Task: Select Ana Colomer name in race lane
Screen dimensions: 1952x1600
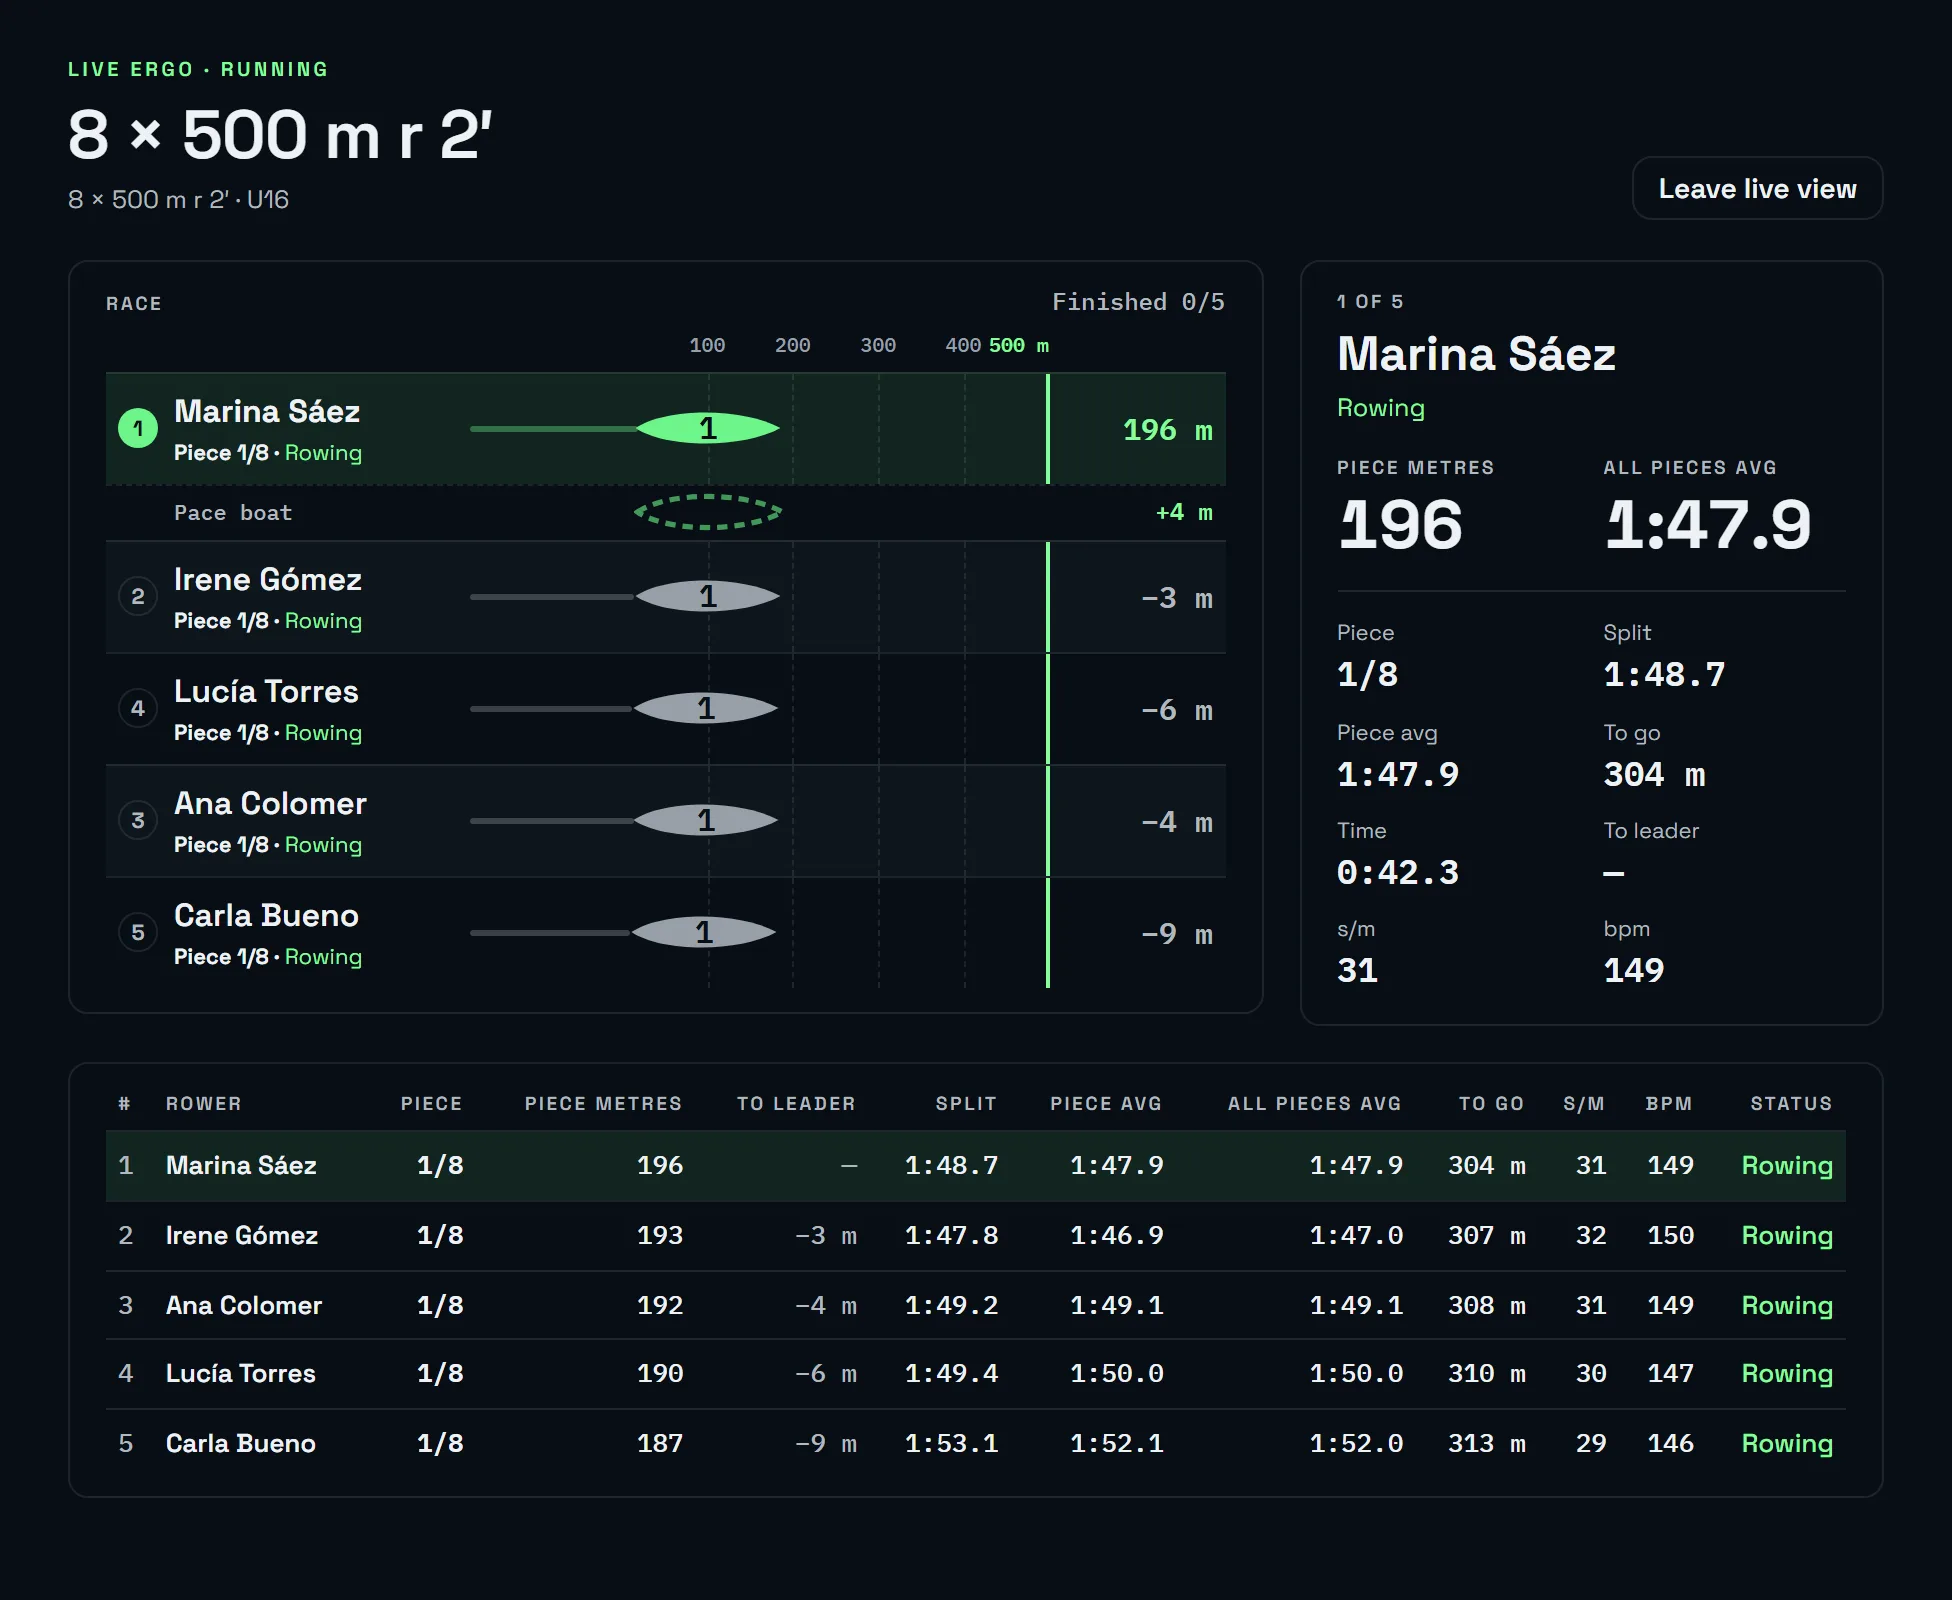Action: (x=270, y=803)
